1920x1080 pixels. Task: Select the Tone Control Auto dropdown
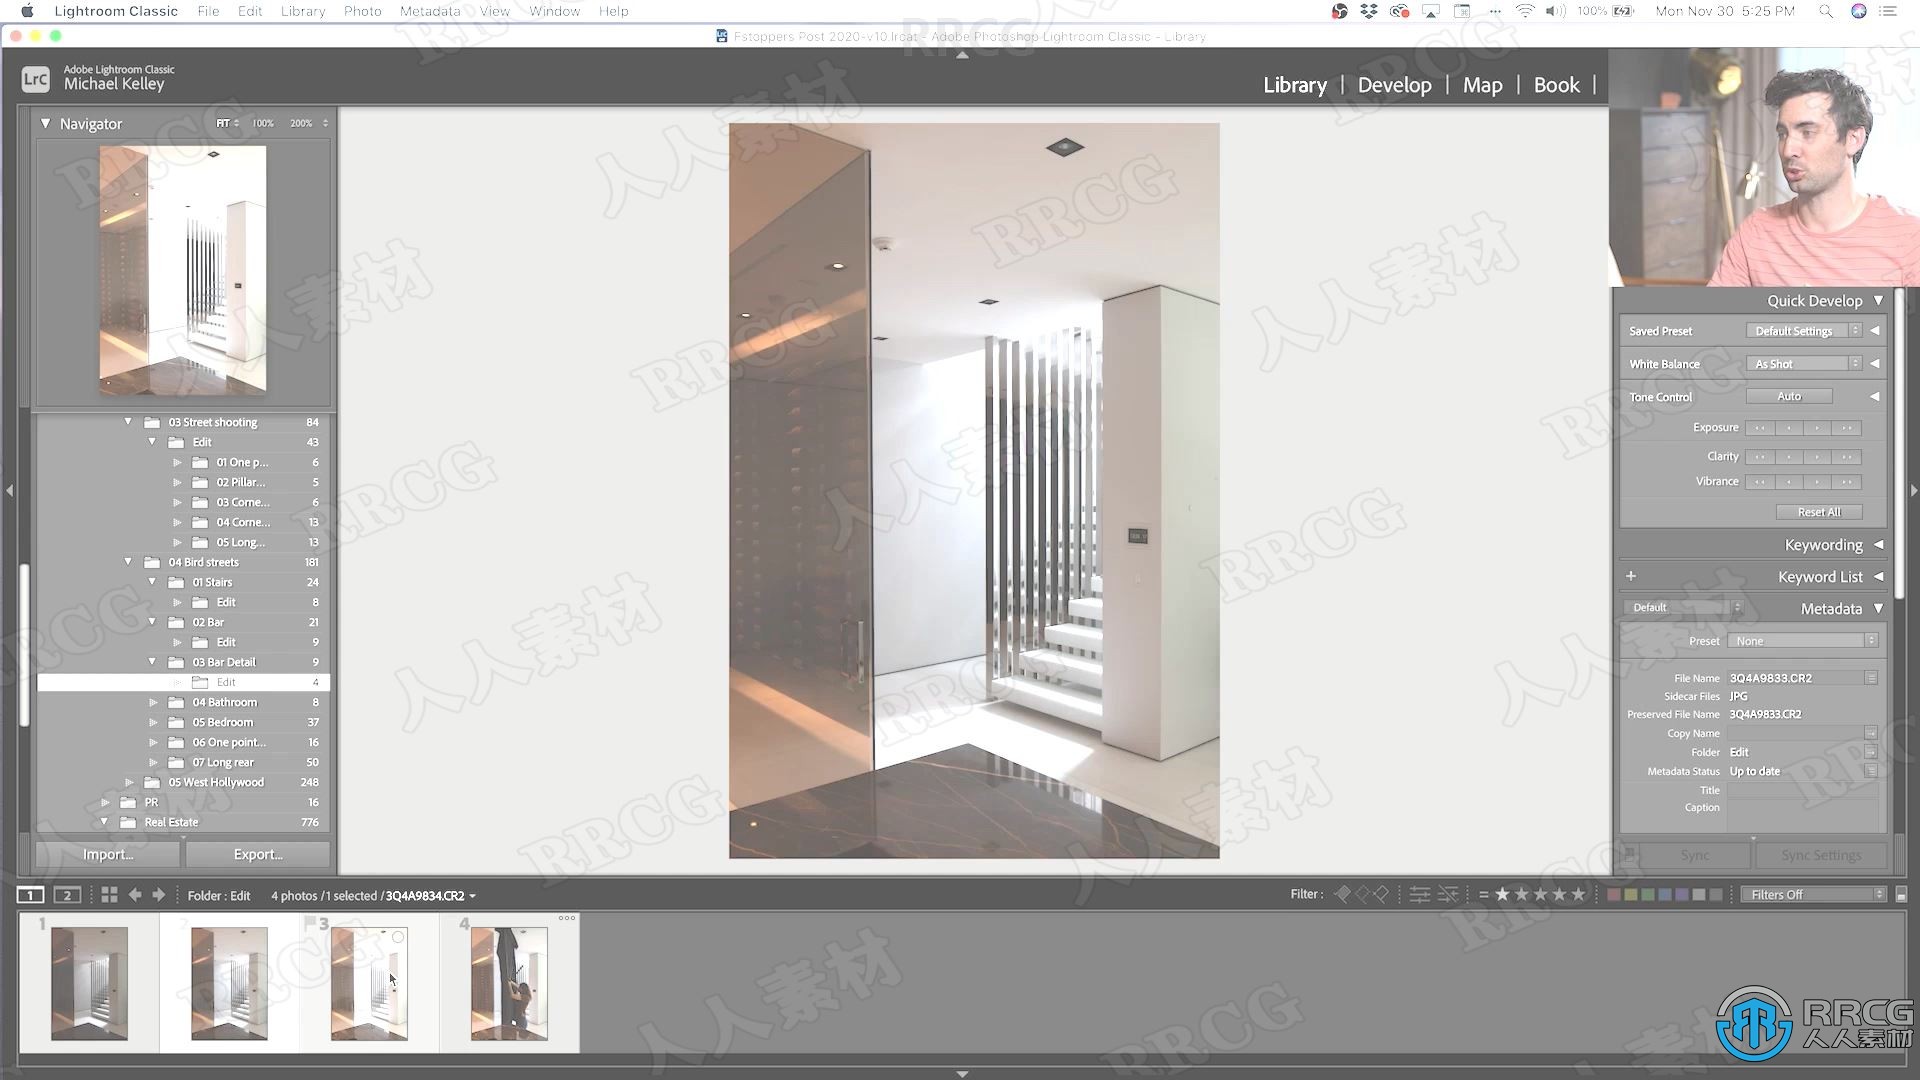tap(1787, 396)
